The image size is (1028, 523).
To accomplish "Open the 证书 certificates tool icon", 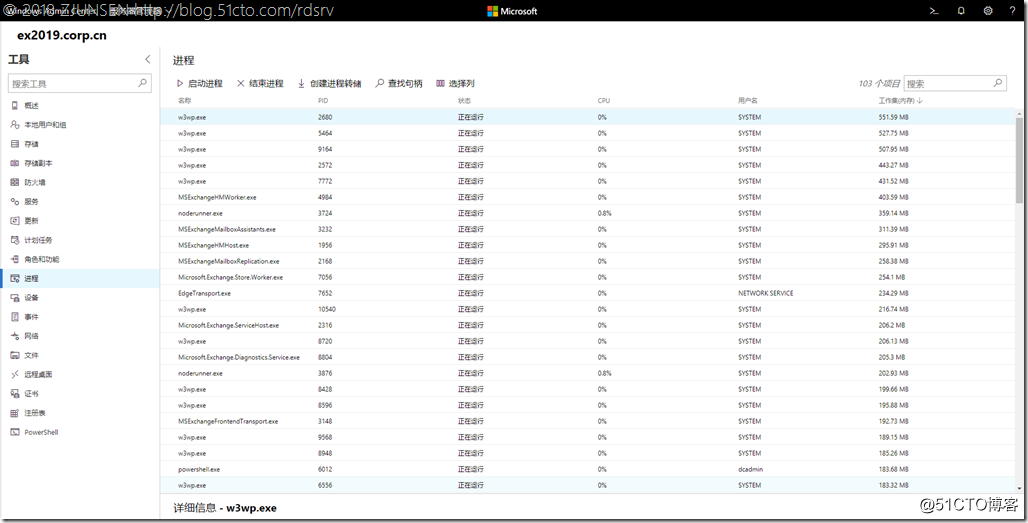I will [x=14, y=394].
